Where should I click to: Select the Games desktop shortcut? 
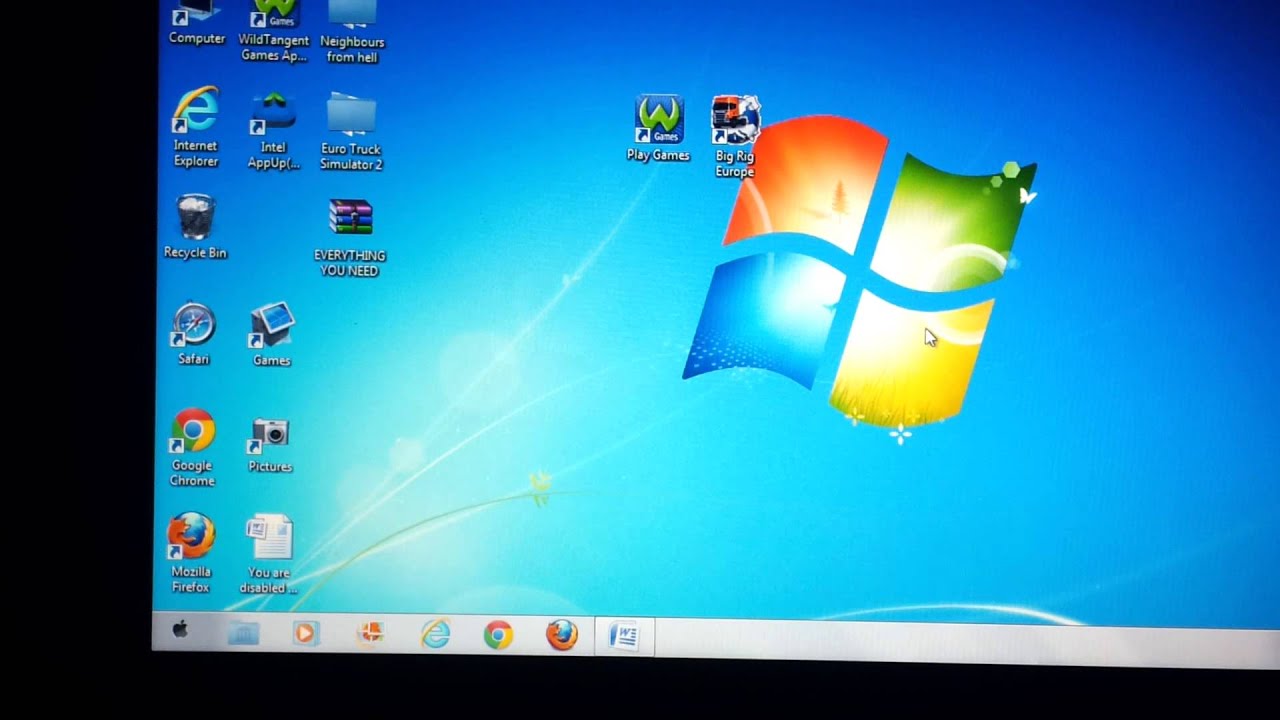pos(271,335)
